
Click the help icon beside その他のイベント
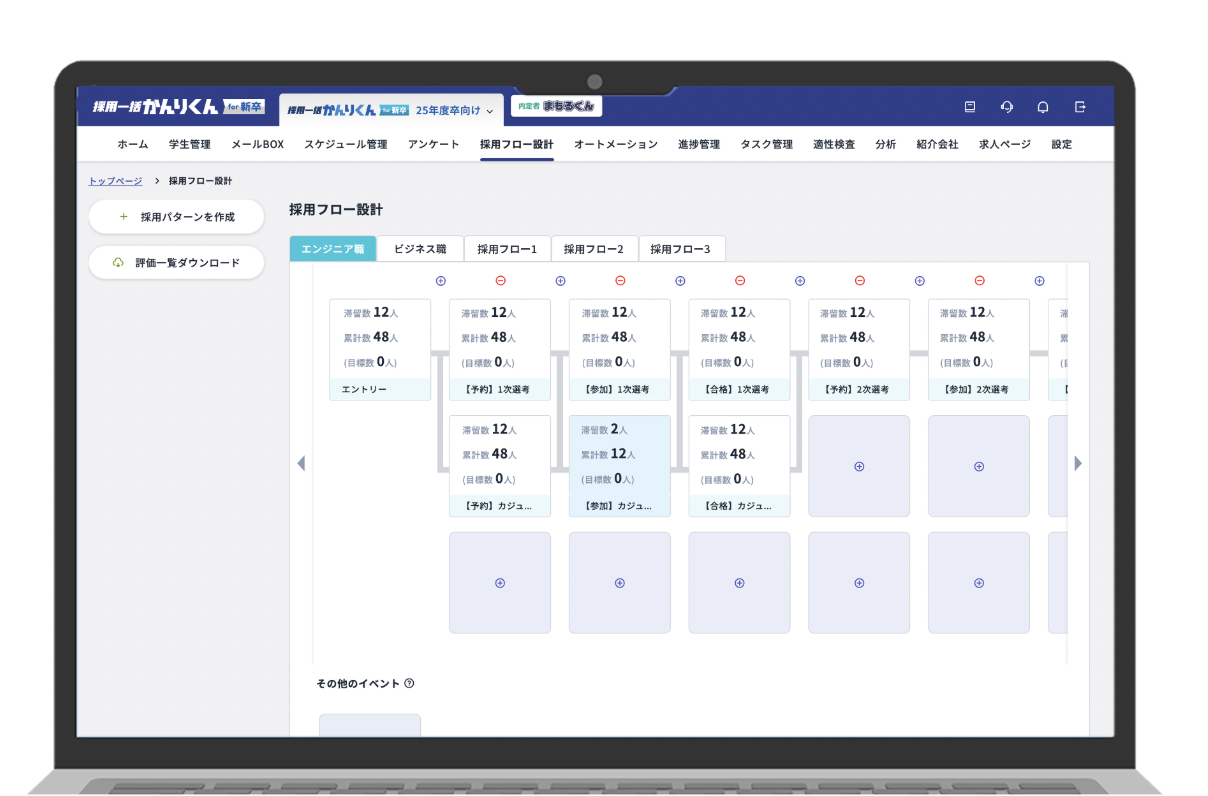[x=409, y=684]
